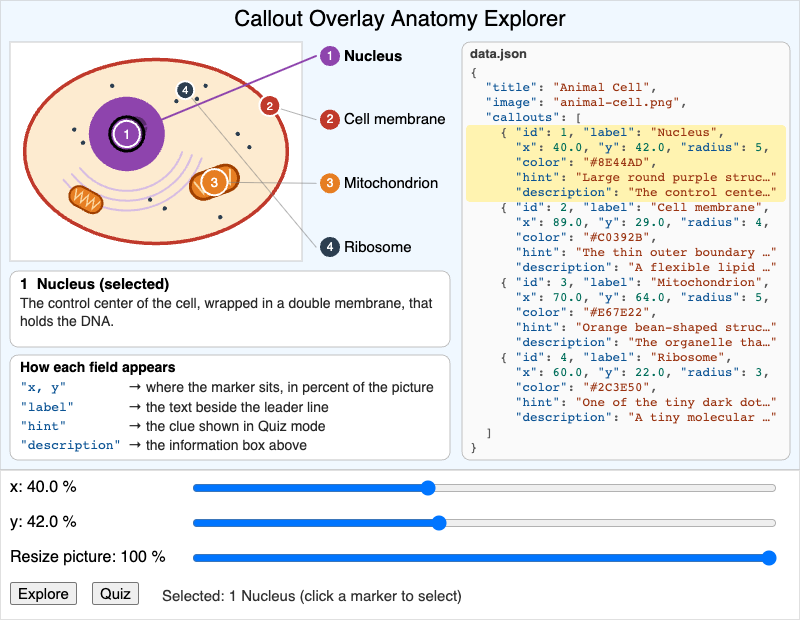800x622 pixels.
Task: Click the "title": "Animal Cell" JSON line
Action: tap(571, 87)
